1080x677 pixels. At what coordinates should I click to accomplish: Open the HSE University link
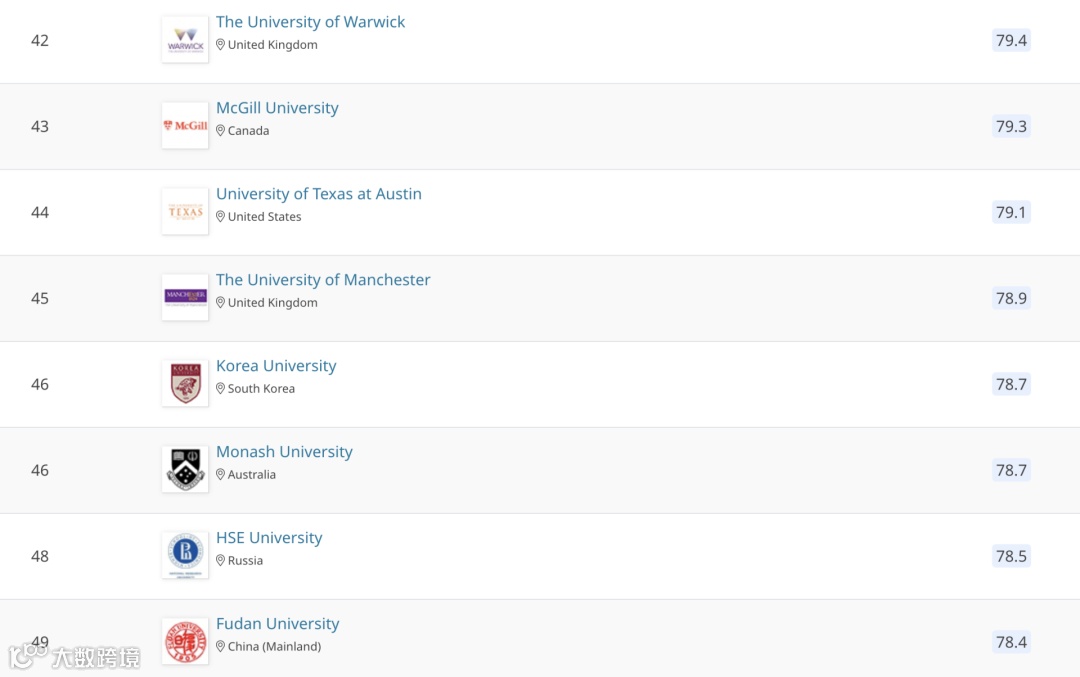pyautogui.click(x=269, y=538)
